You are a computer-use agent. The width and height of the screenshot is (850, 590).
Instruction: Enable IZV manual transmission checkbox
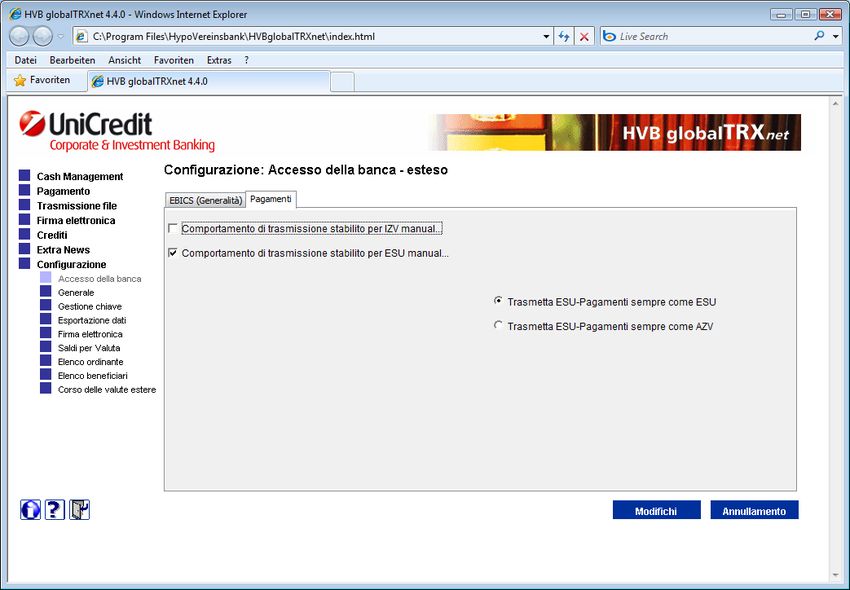[x=173, y=229]
